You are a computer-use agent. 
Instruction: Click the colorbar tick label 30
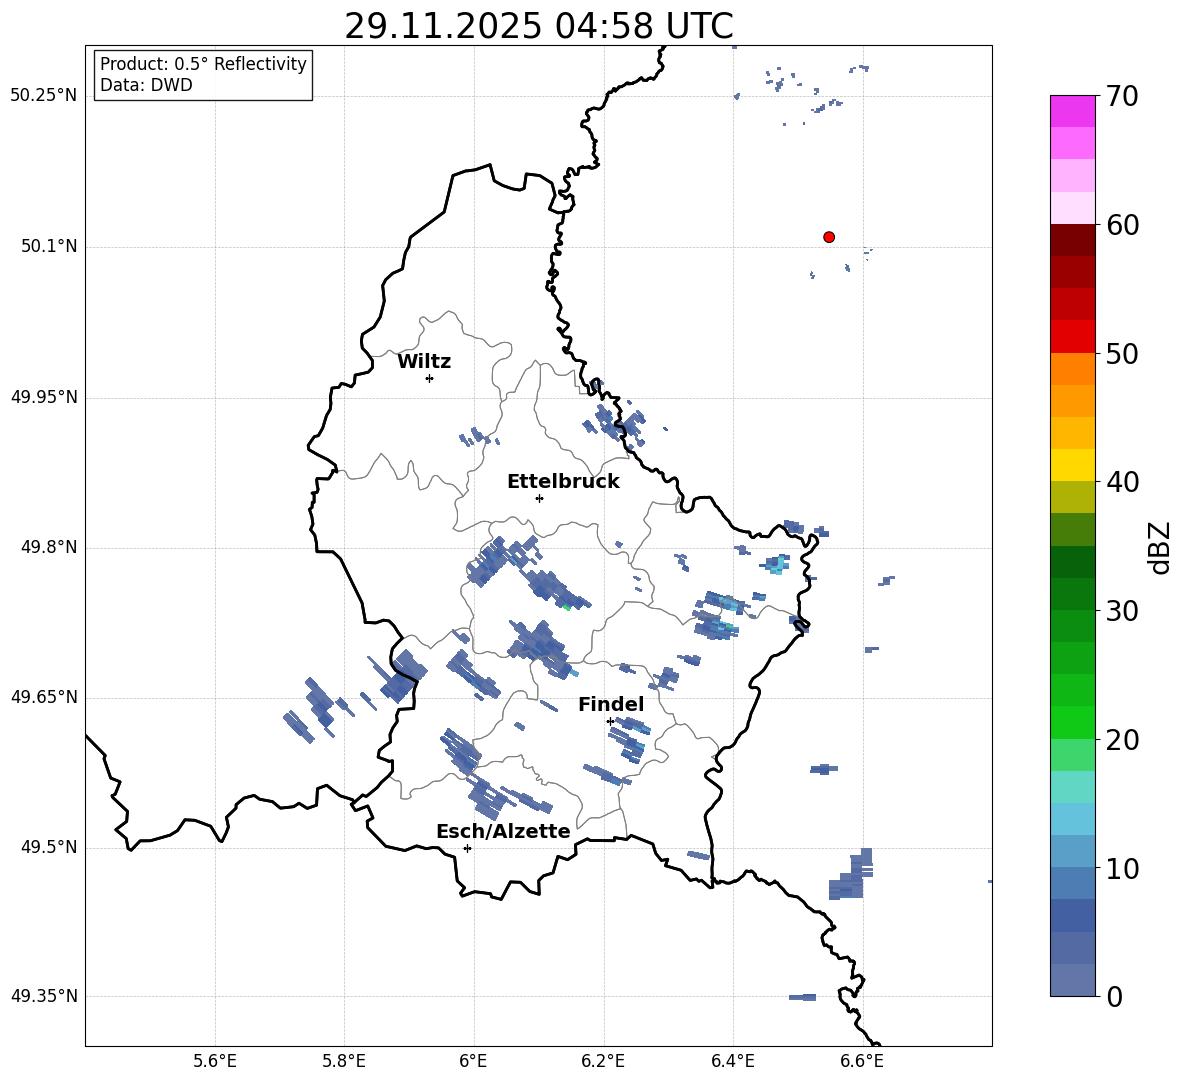click(x=1122, y=611)
